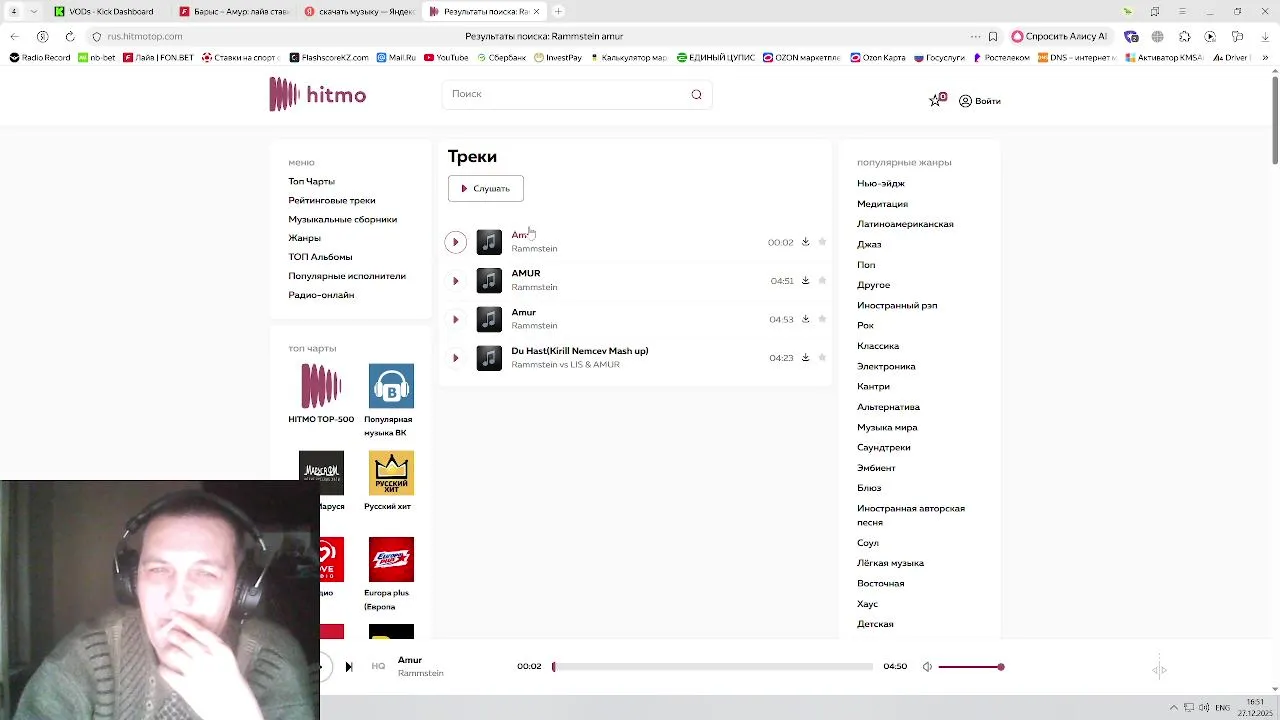Select the Восточная genre
The width and height of the screenshot is (1280, 720).
pyautogui.click(x=880, y=583)
